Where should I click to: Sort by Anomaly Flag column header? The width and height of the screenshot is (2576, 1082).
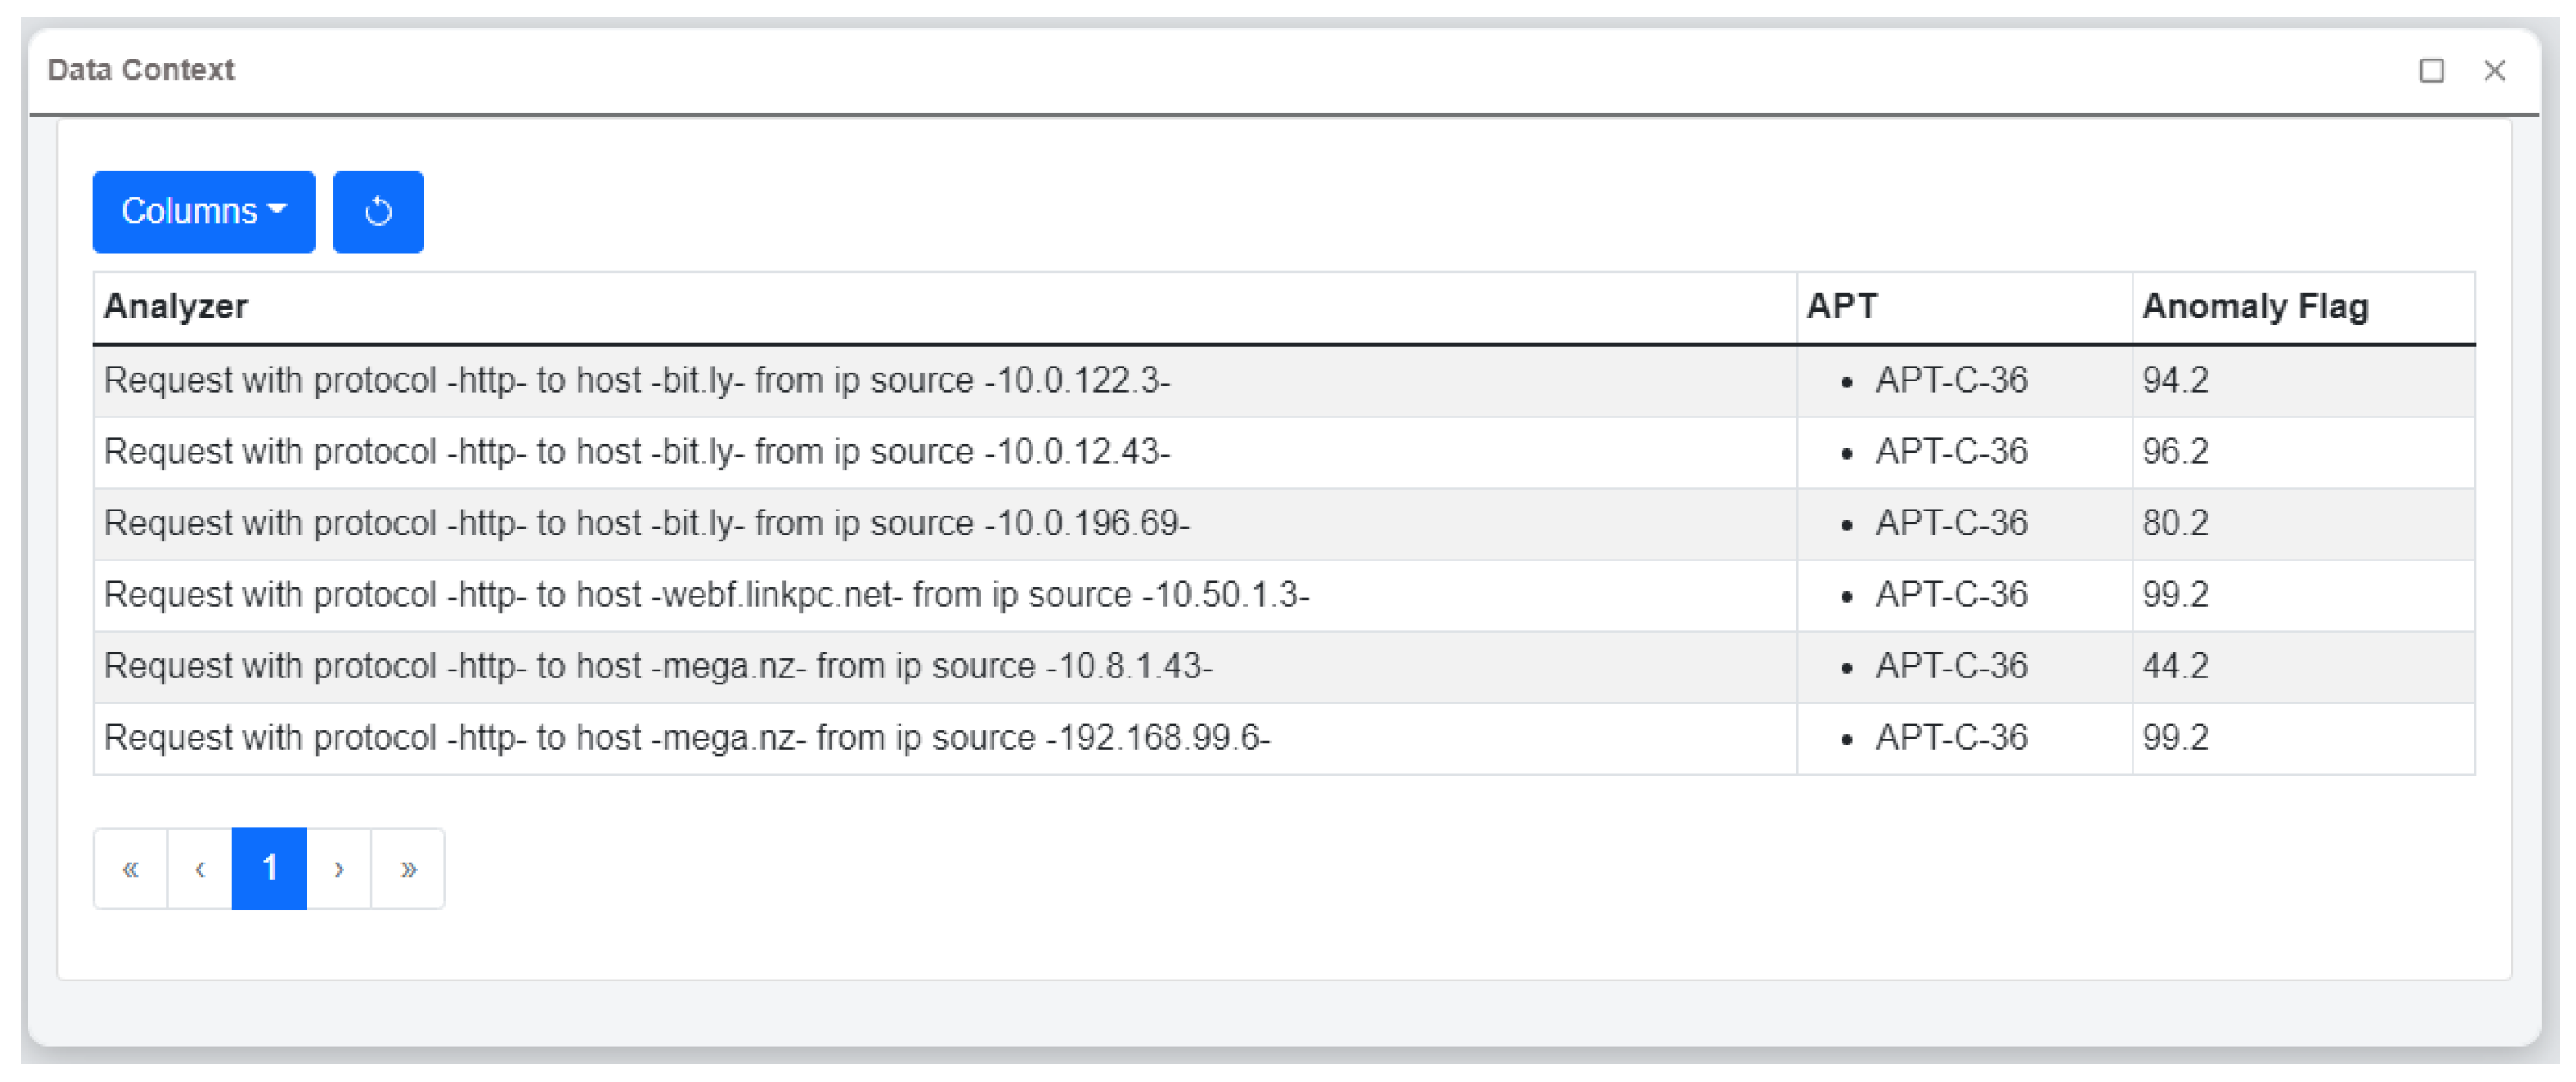click(2254, 306)
